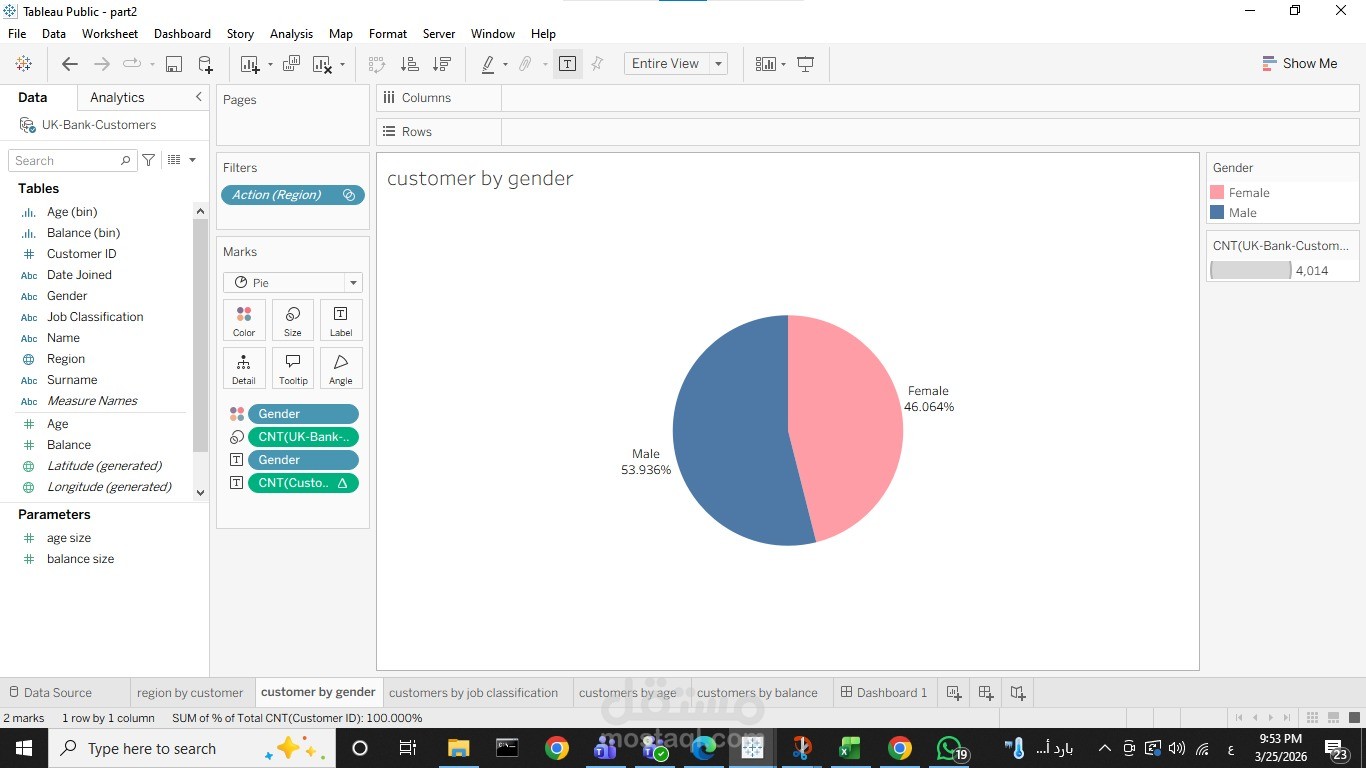Screen dimensions: 1366x768
Task: Open the customers by job classification tab
Action: (473, 692)
